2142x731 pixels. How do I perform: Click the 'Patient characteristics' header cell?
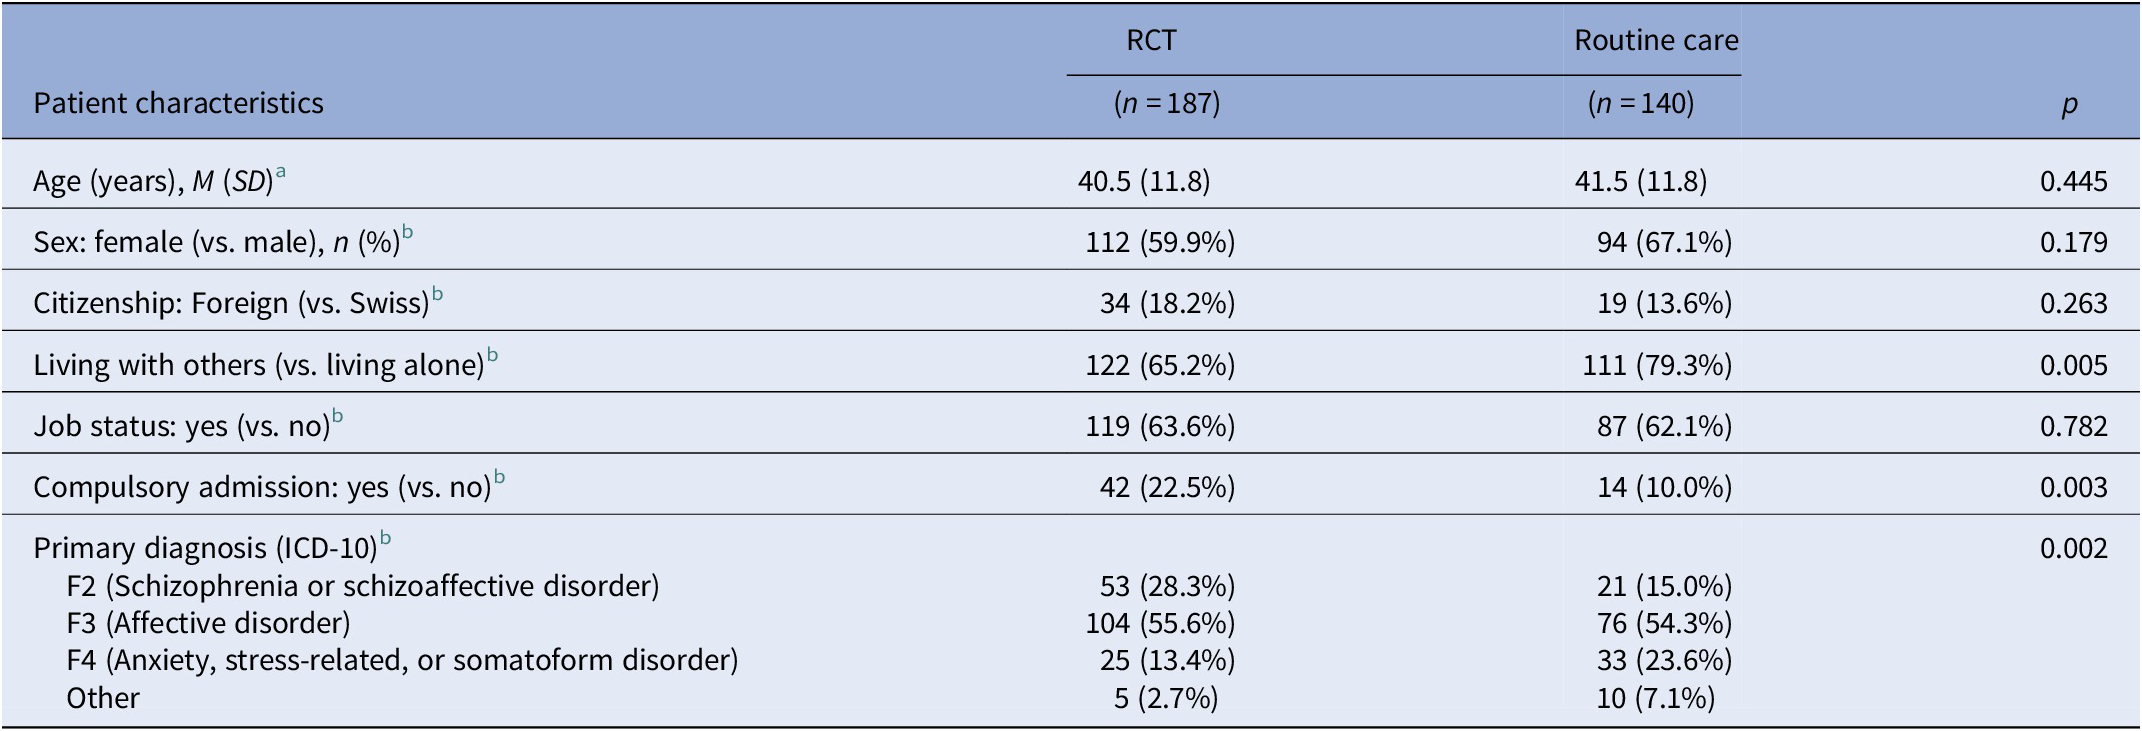[x=178, y=103]
